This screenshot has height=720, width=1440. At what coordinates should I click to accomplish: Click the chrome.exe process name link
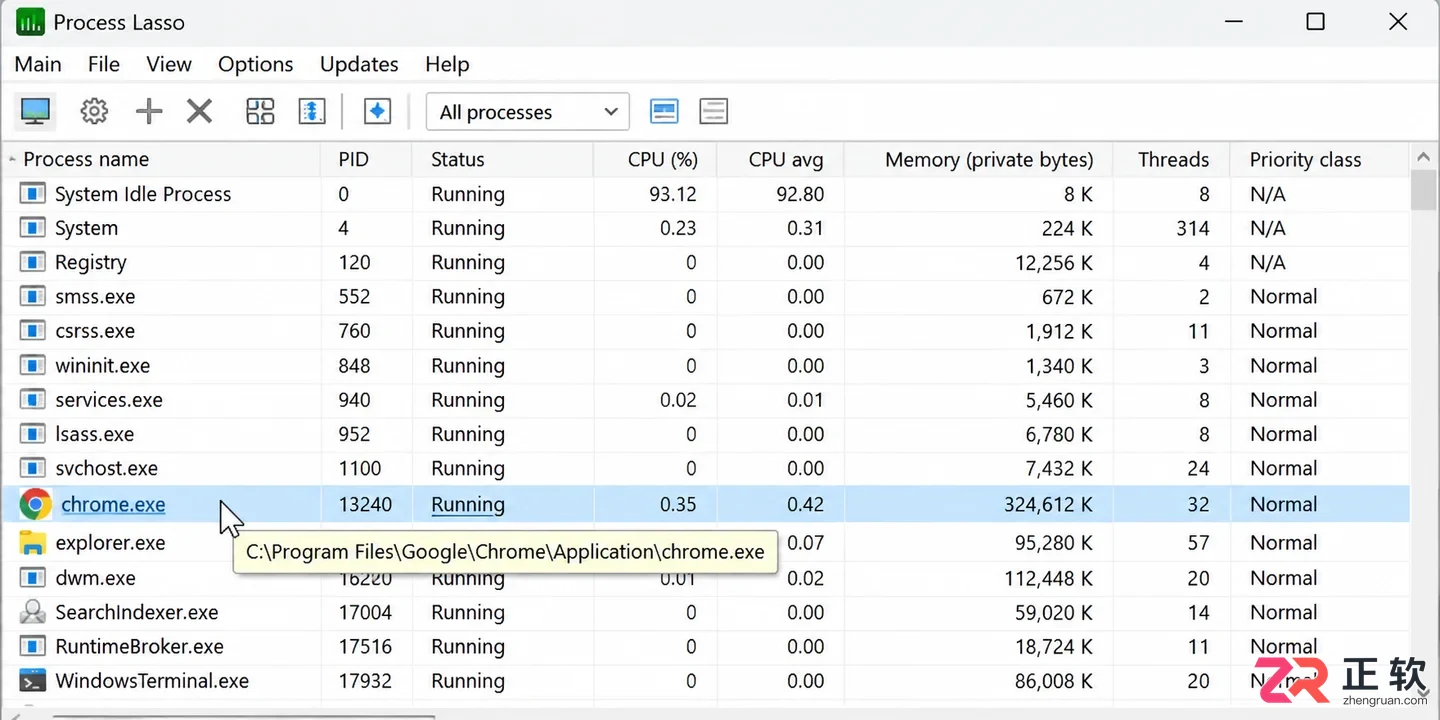[113, 505]
